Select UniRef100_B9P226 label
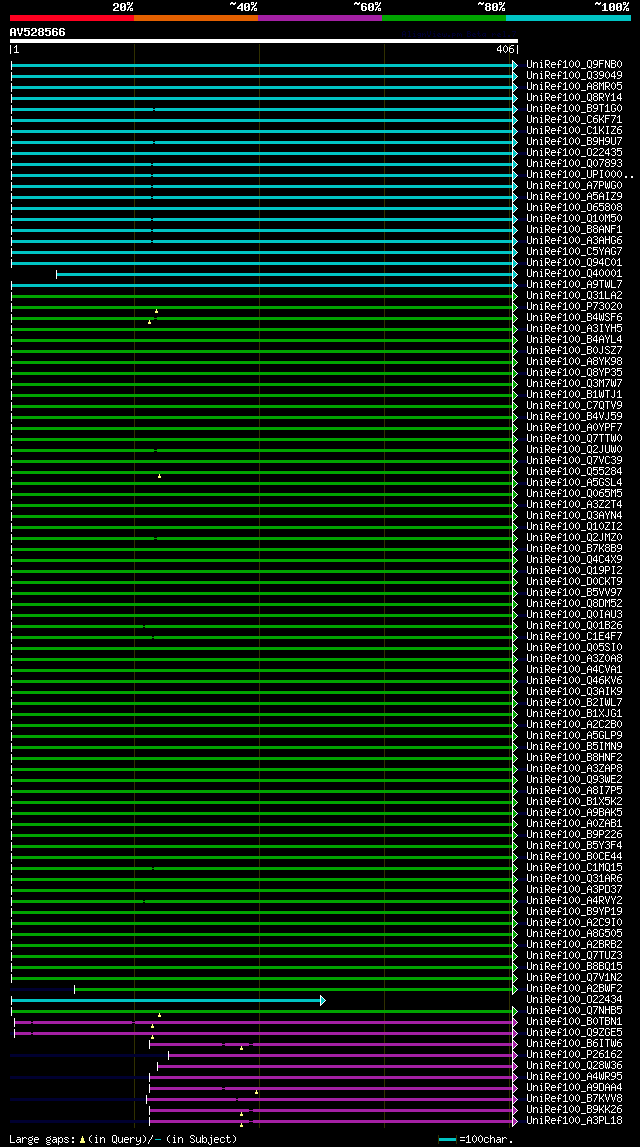Image resolution: width=640 pixels, height=1147 pixels. [x=574, y=835]
